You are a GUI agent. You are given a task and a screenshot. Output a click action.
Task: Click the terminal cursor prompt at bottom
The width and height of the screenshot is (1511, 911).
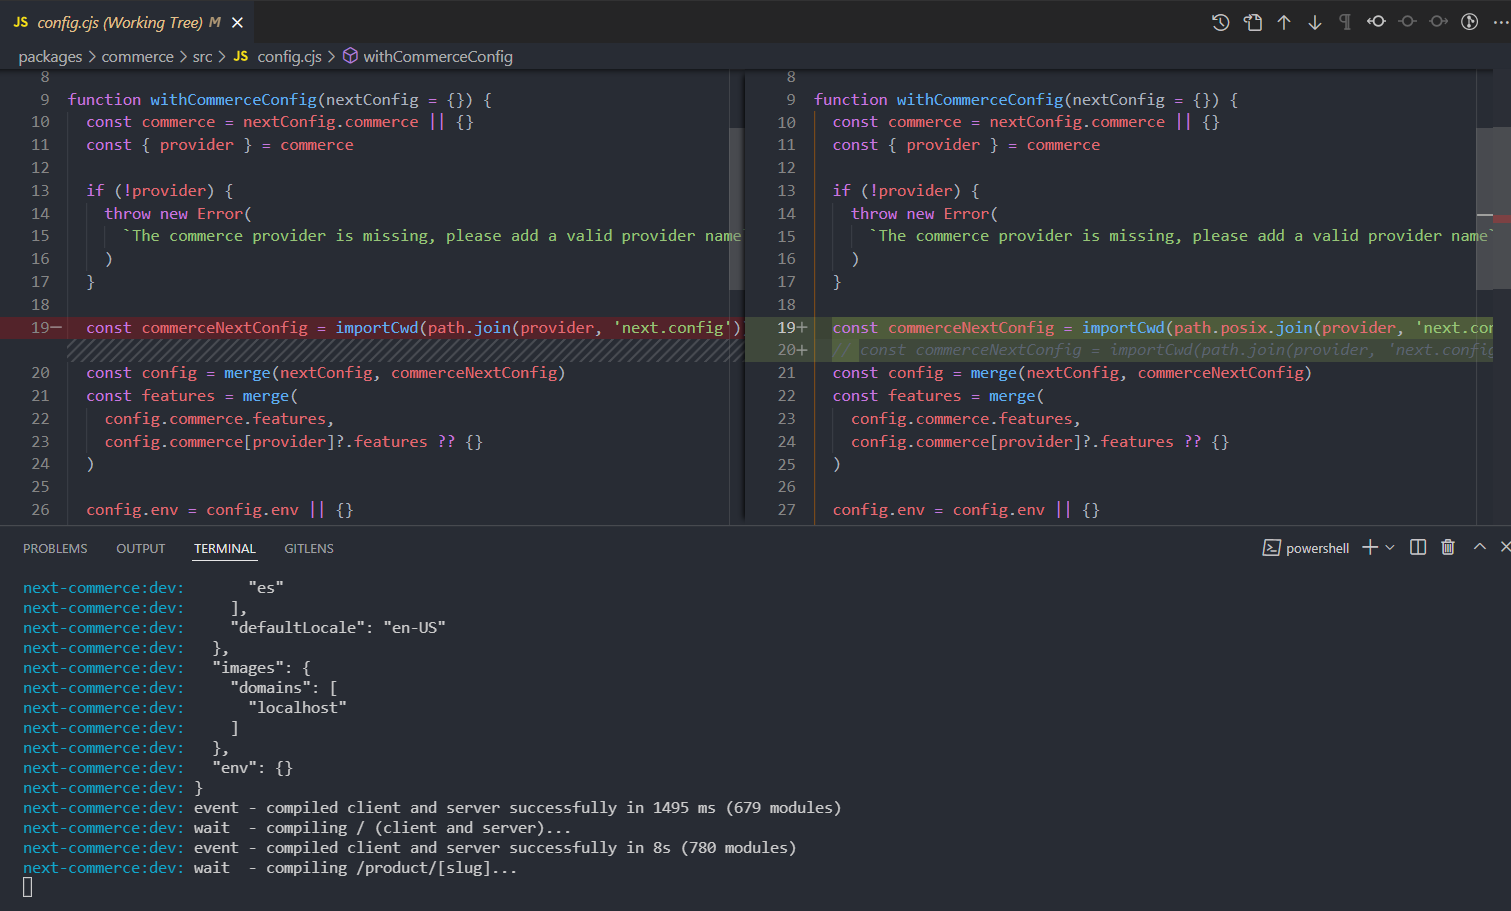pos(28,887)
